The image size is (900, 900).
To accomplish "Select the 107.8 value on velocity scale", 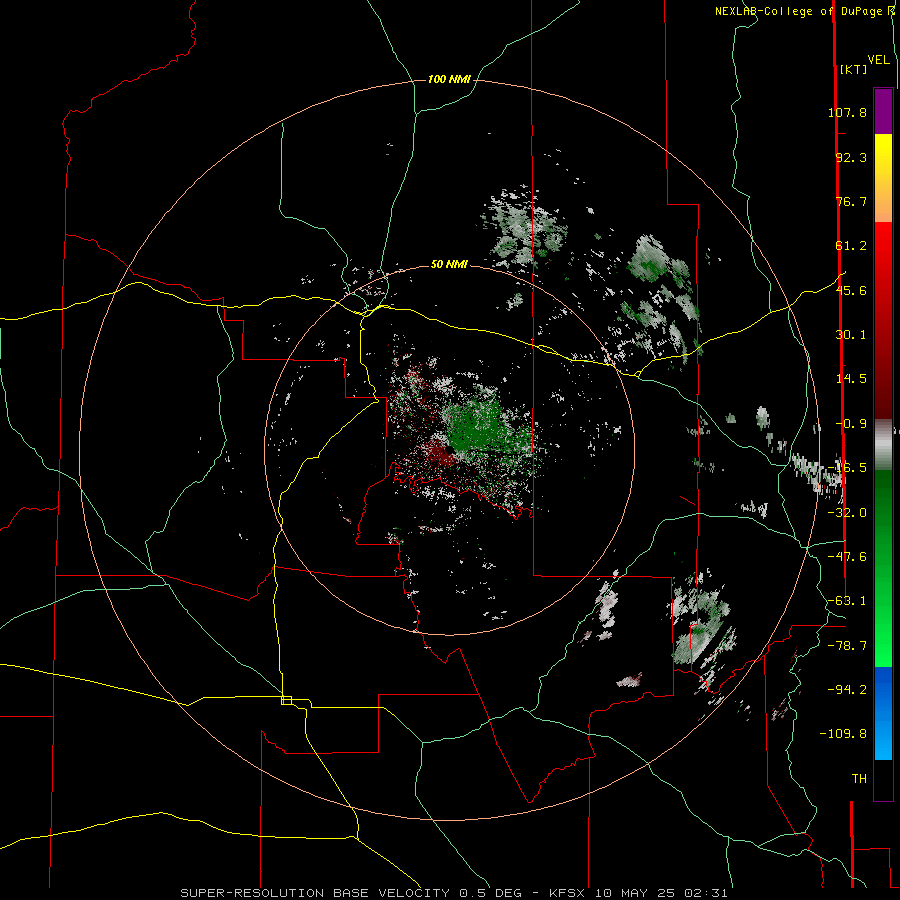I will [847, 112].
